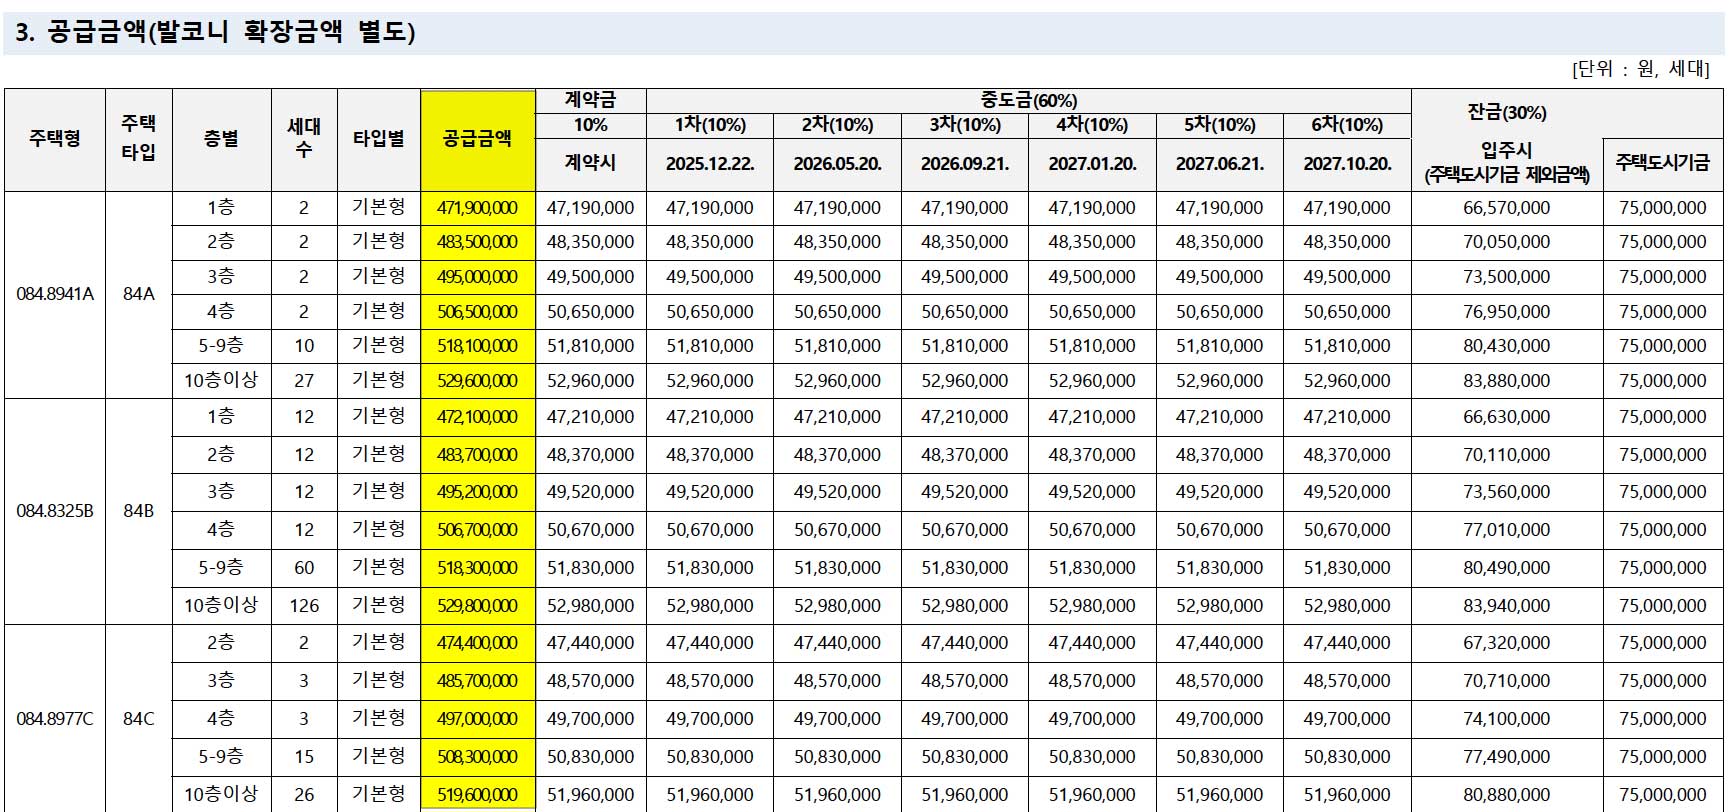Image resolution: width=1730 pixels, height=812 pixels.
Task: Click the yellow 공급금액 column header
Action: 478,139
